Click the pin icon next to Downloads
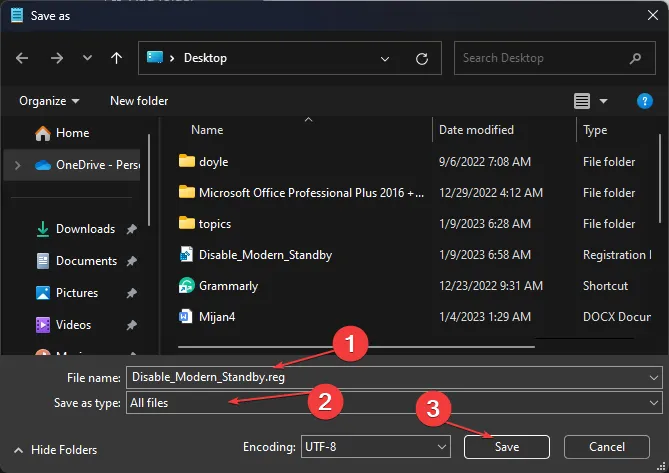The width and height of the screenshot is (669, 473). point(131,229)
